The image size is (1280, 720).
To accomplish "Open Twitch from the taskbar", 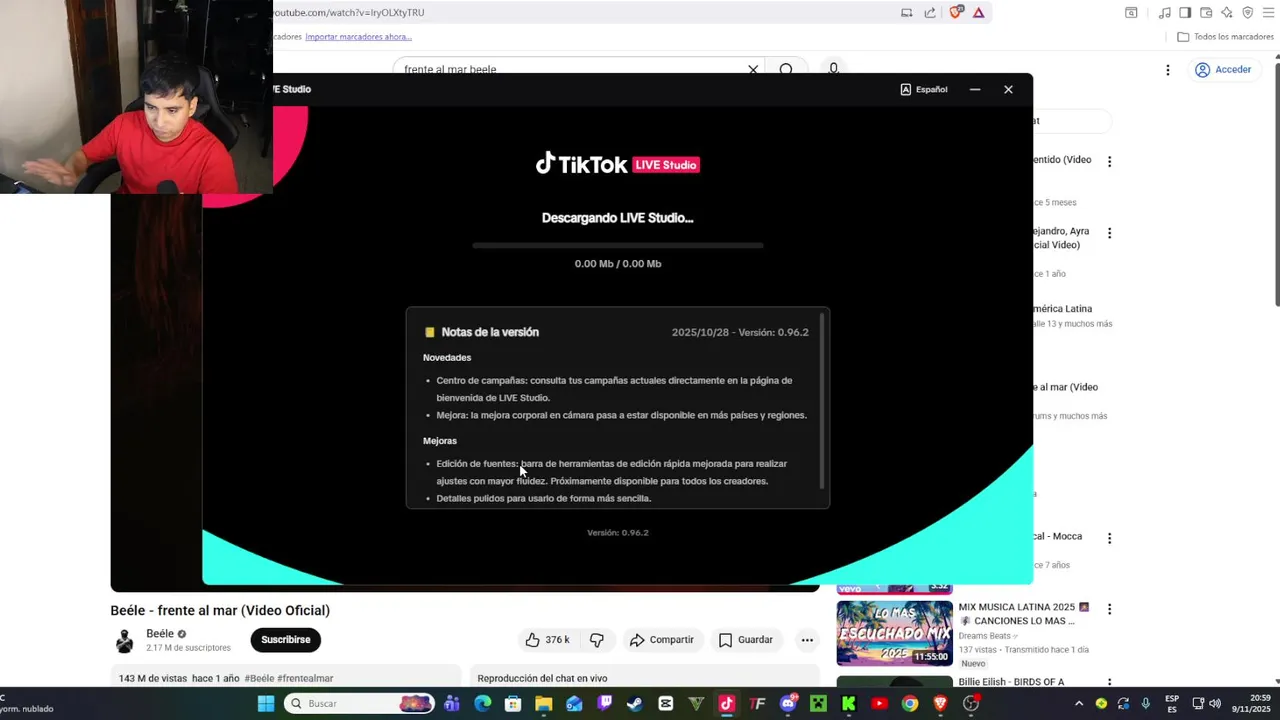I will (x=605, y=704).
